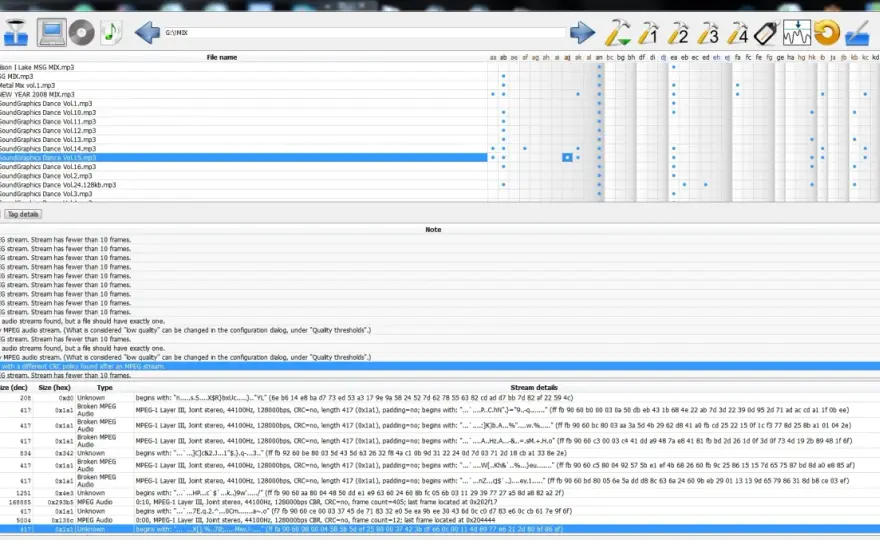Click the 'aa' note column header

493,57
